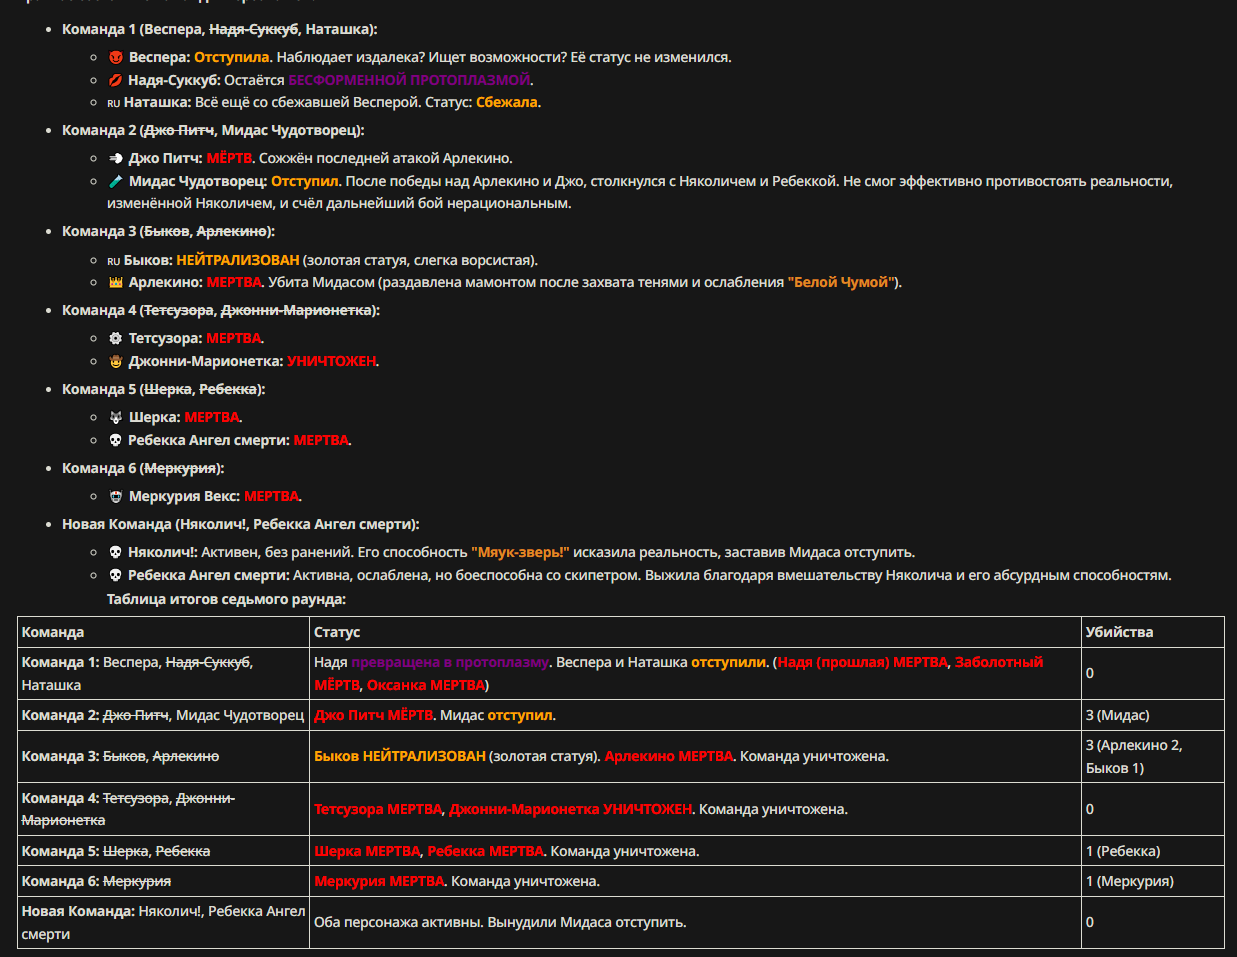
Task: Click the gear emoji beside Тетсузора
Action: 115,338
